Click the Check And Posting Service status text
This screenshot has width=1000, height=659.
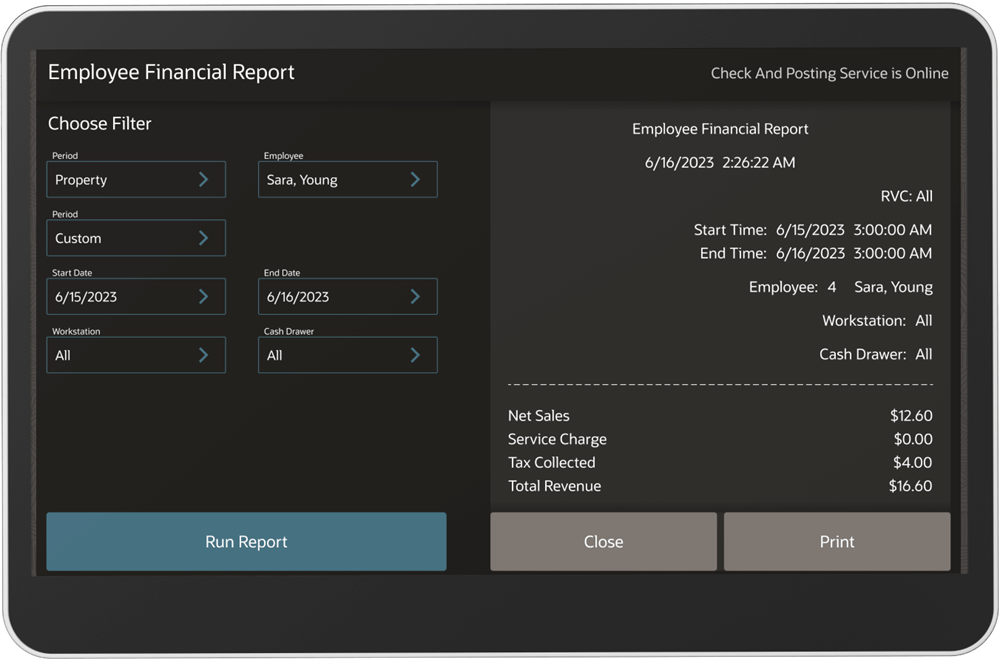[x=829, y=73]
